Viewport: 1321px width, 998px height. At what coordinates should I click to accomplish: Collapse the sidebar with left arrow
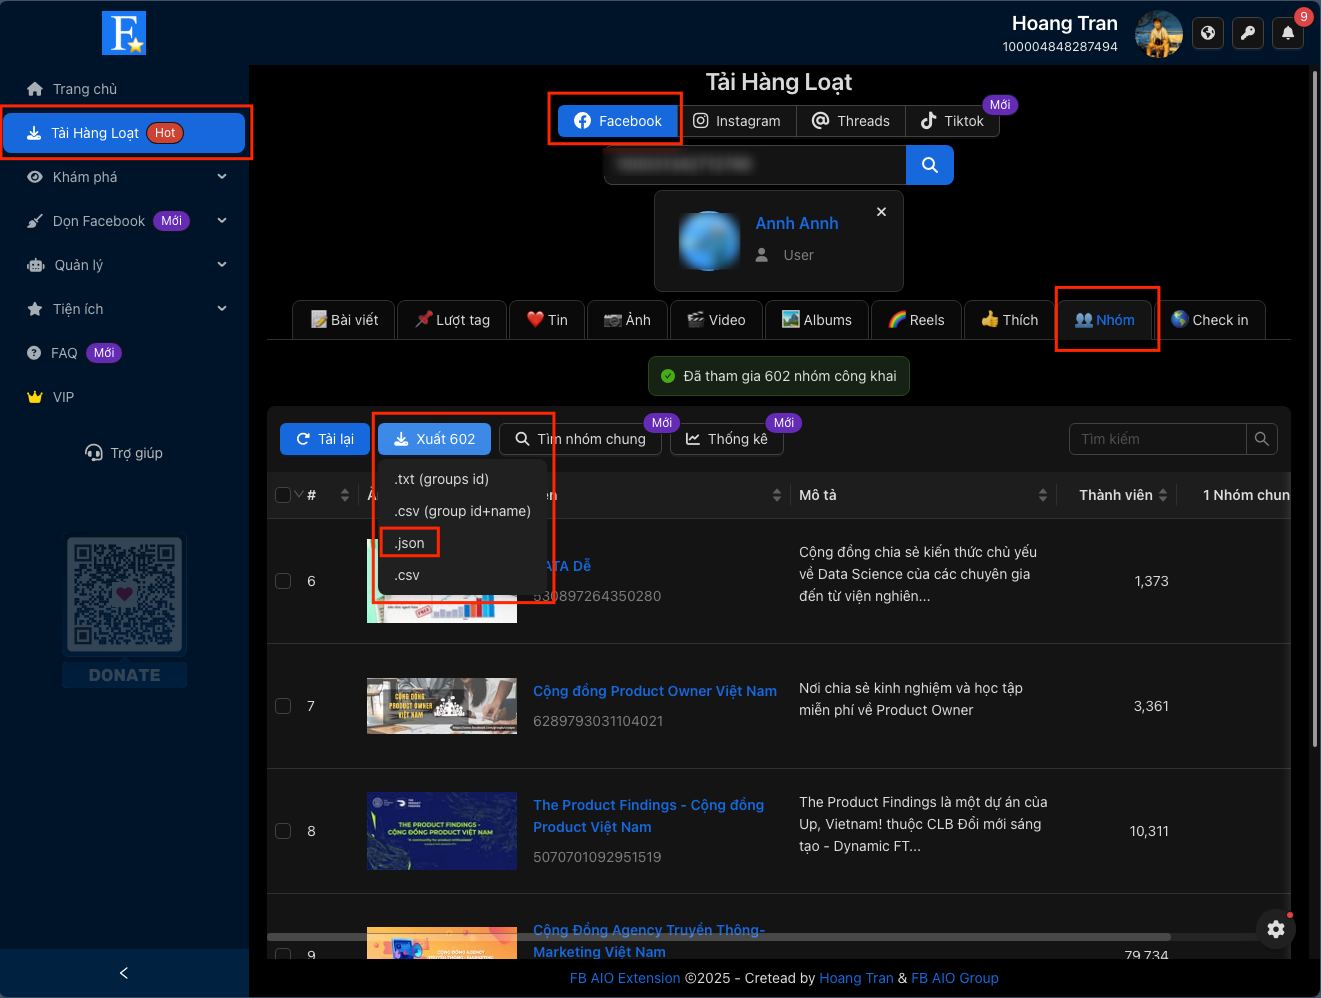[x=124, y=973]
